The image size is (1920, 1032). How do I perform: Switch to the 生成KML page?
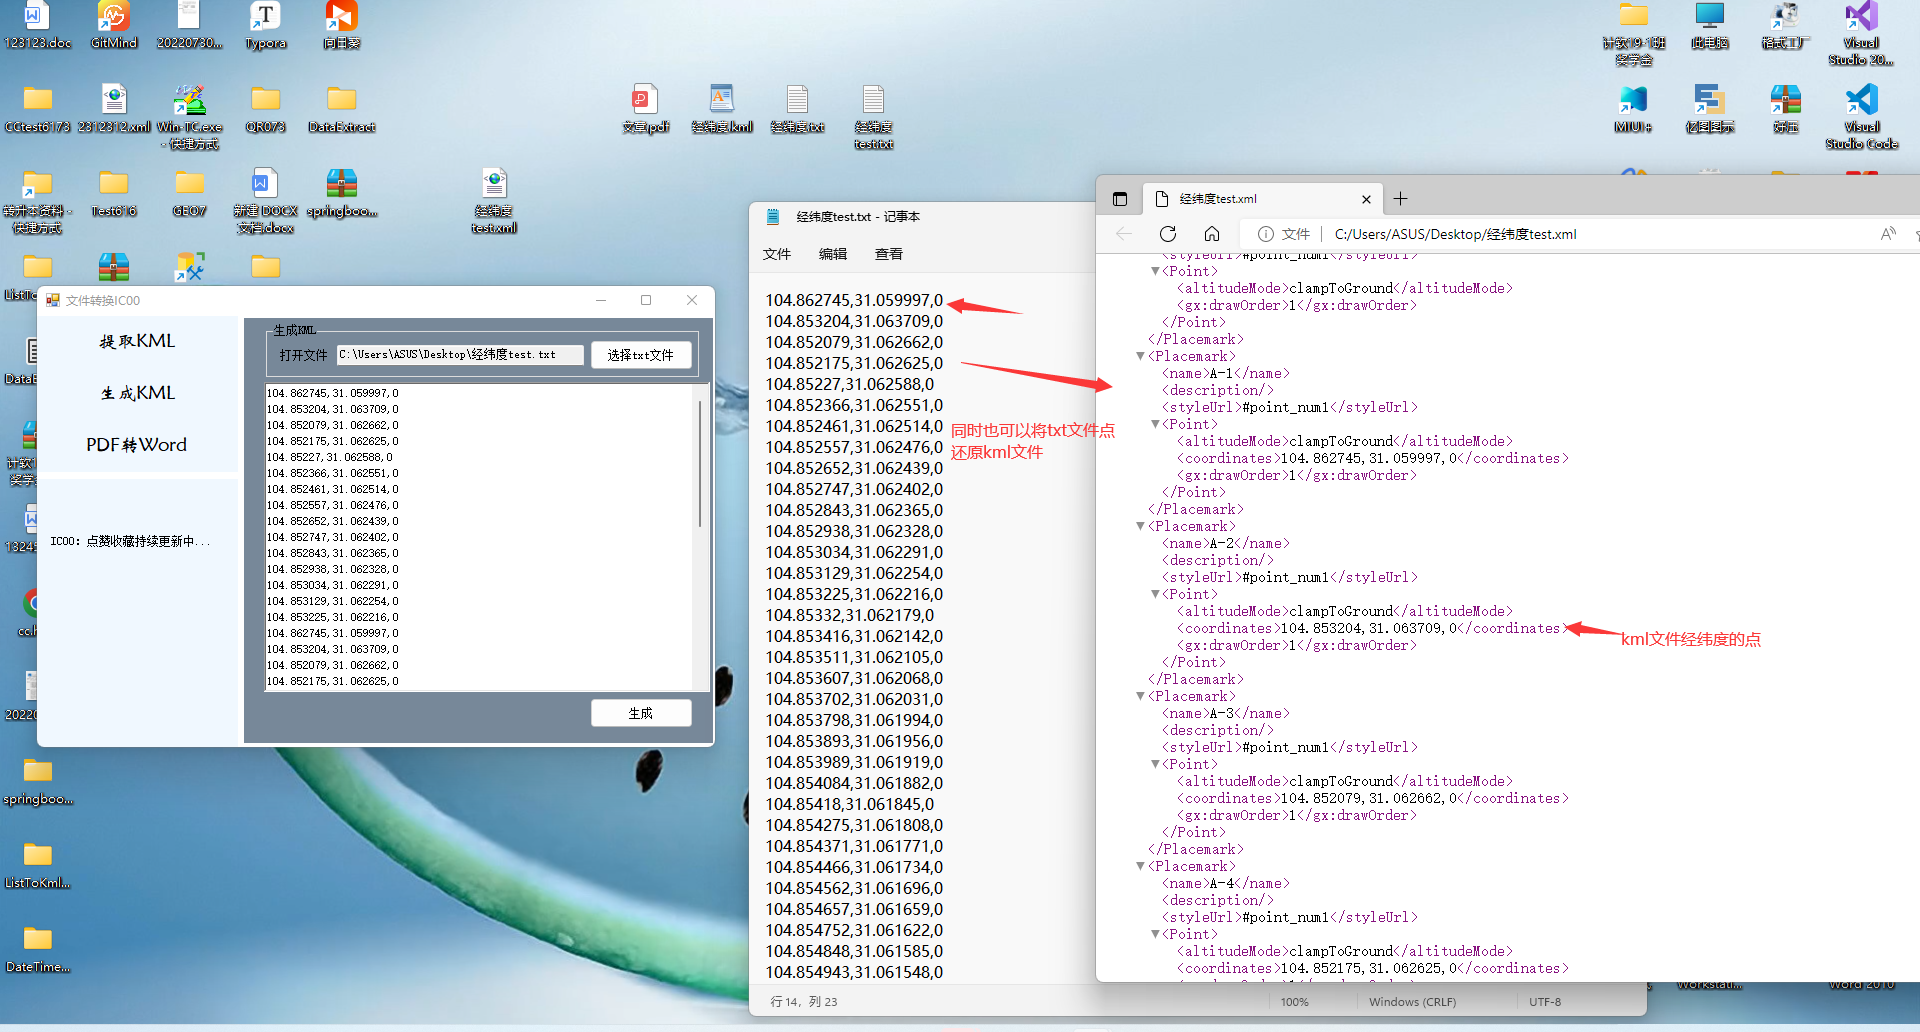pos(138,393)
